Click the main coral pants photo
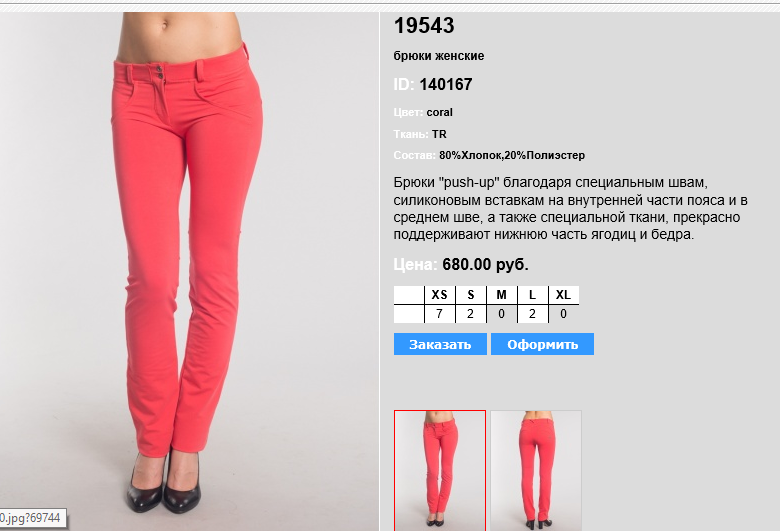 [189, 271]
